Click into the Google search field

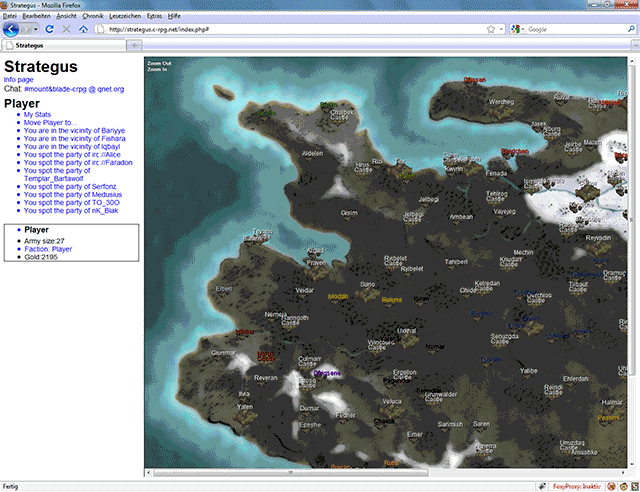point(576,29)
